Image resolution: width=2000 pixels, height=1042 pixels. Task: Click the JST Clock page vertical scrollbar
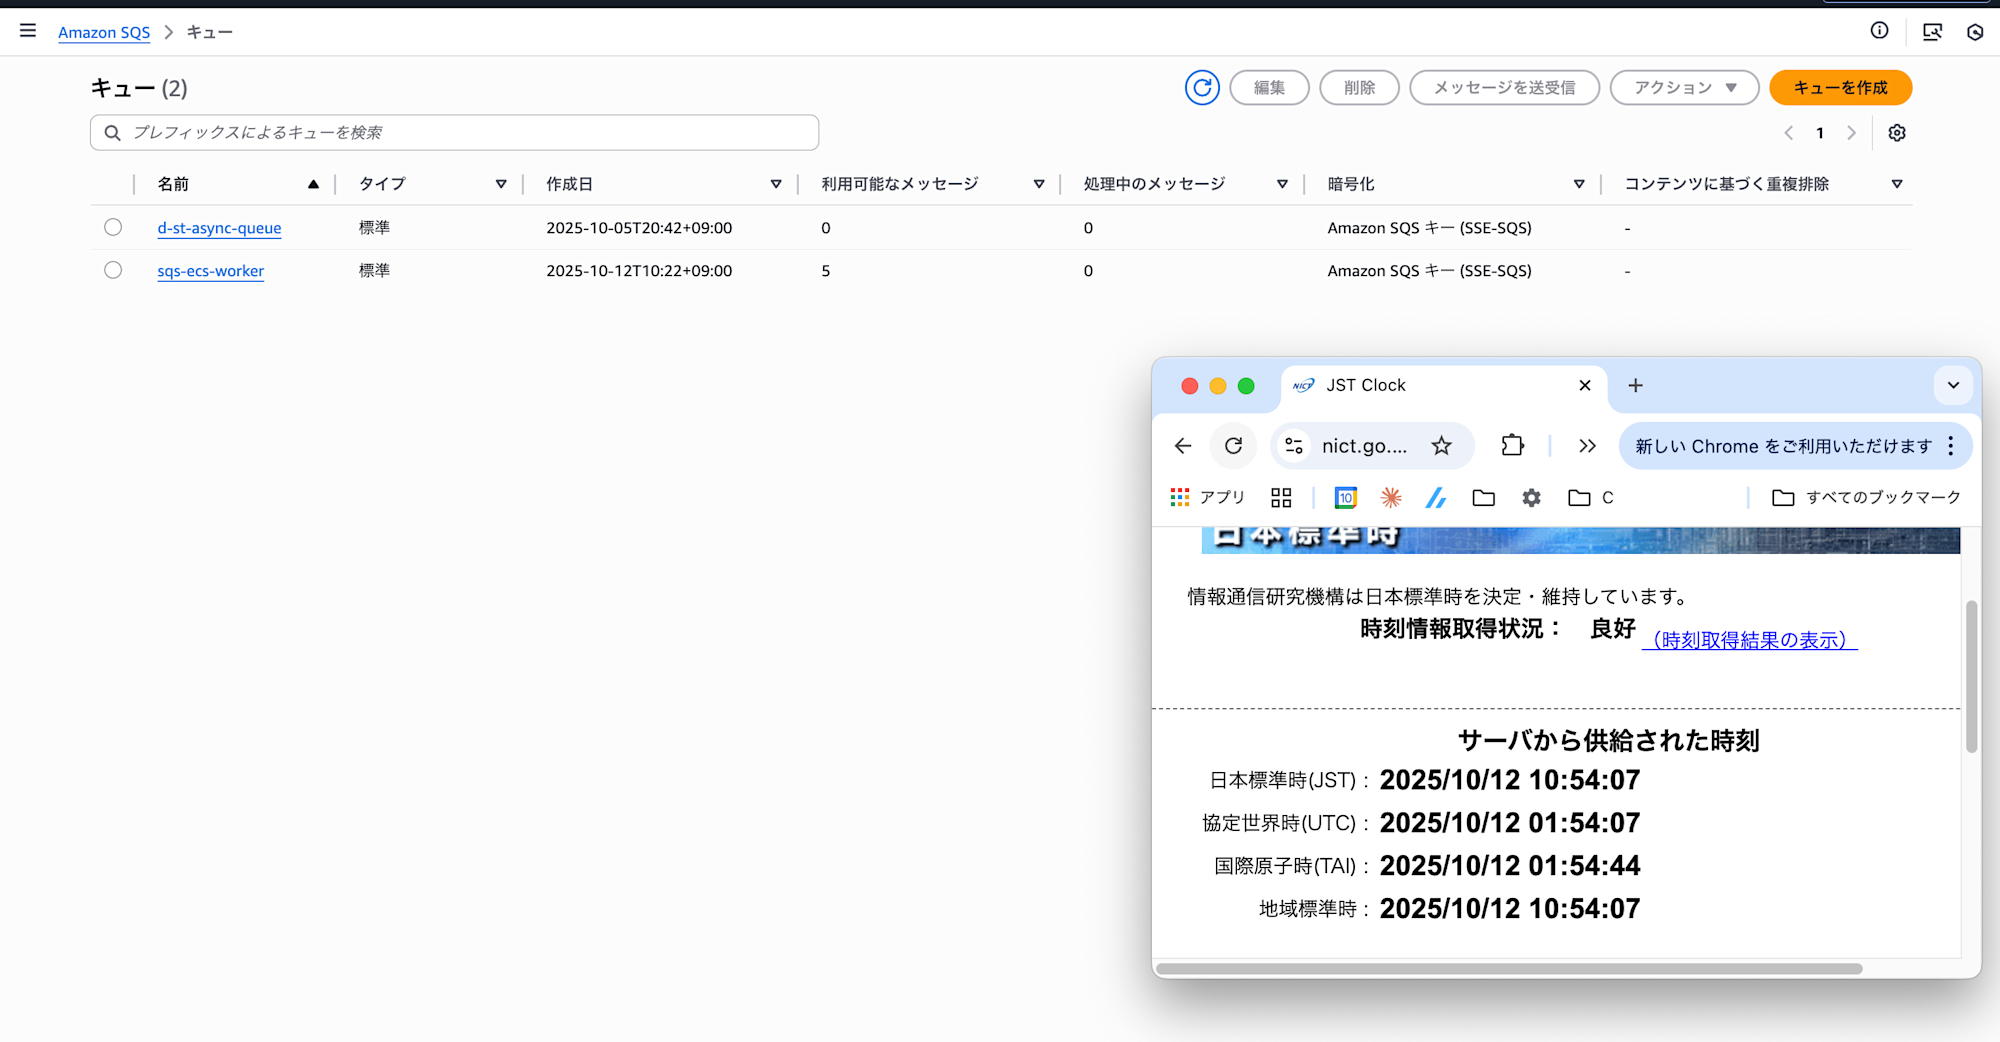click(1971, 676)
